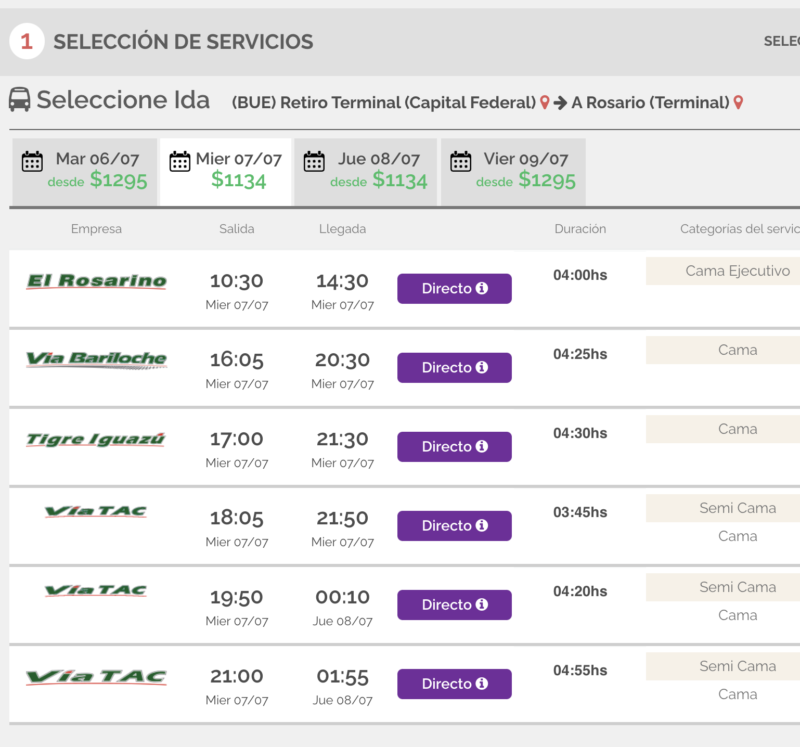Choose Cama on the 19:50 Via TAC row
Viewport: 800px width, 747px height.
coord(737,615)
